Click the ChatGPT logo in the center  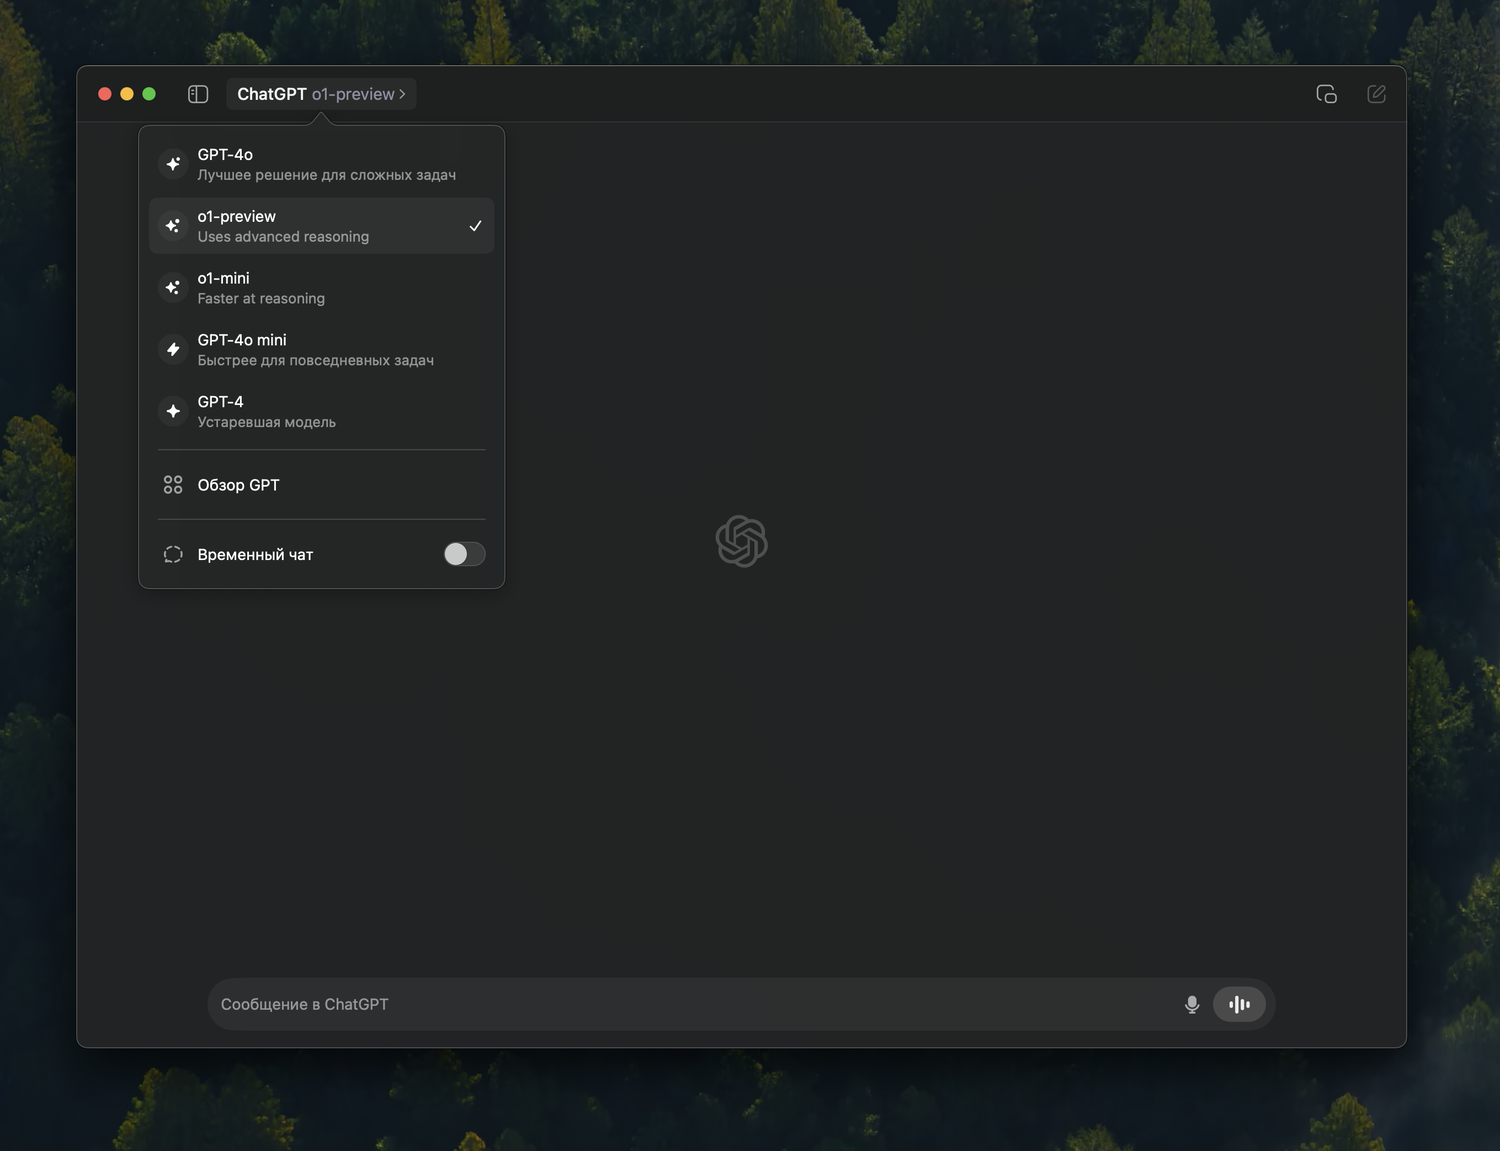click(x=742, y=541)
